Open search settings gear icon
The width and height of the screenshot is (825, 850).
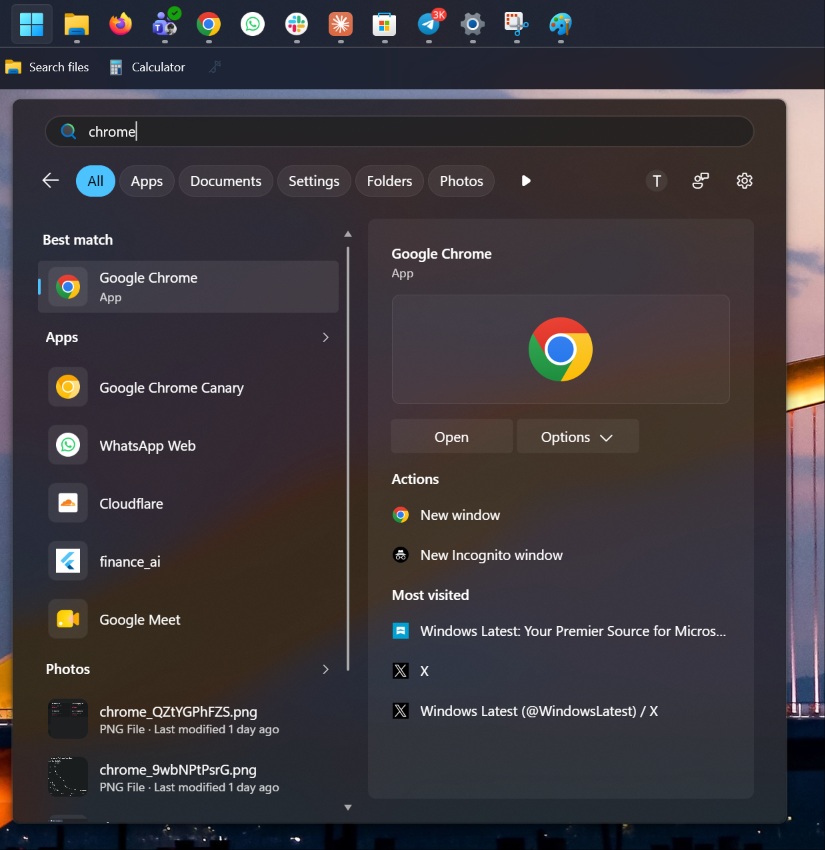click(x=744, y=181)
